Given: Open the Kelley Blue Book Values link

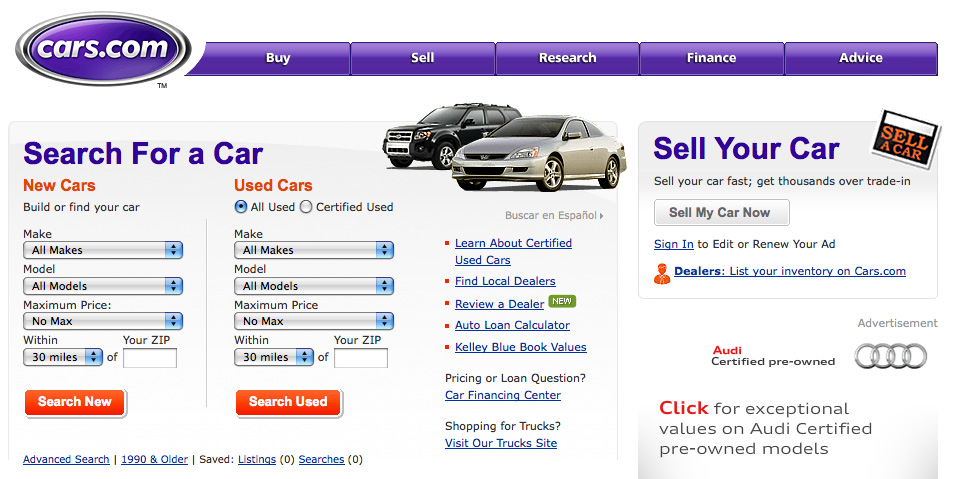Looking at the screenshot, I should 520,347.
